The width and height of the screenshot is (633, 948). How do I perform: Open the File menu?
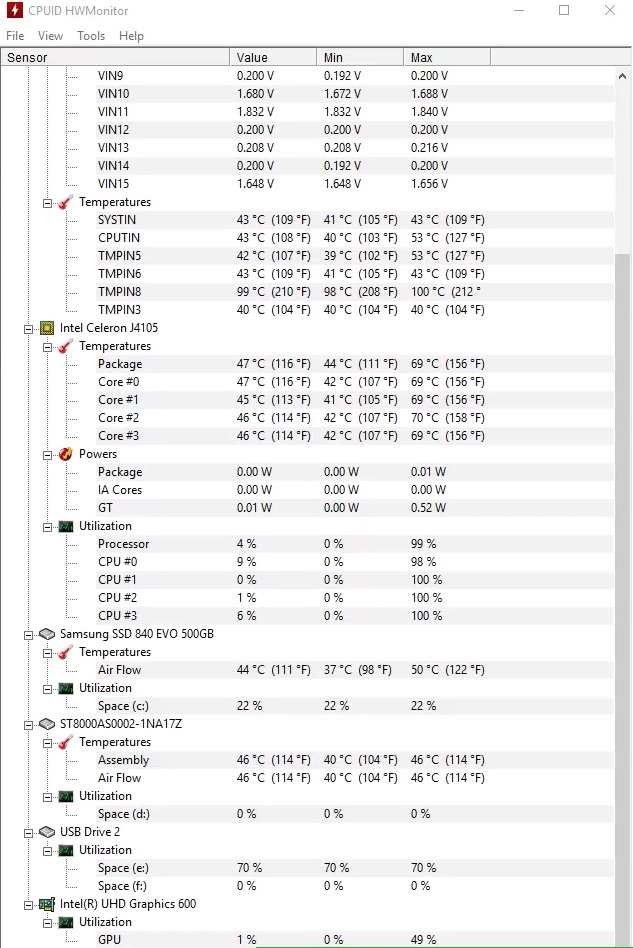15,36
